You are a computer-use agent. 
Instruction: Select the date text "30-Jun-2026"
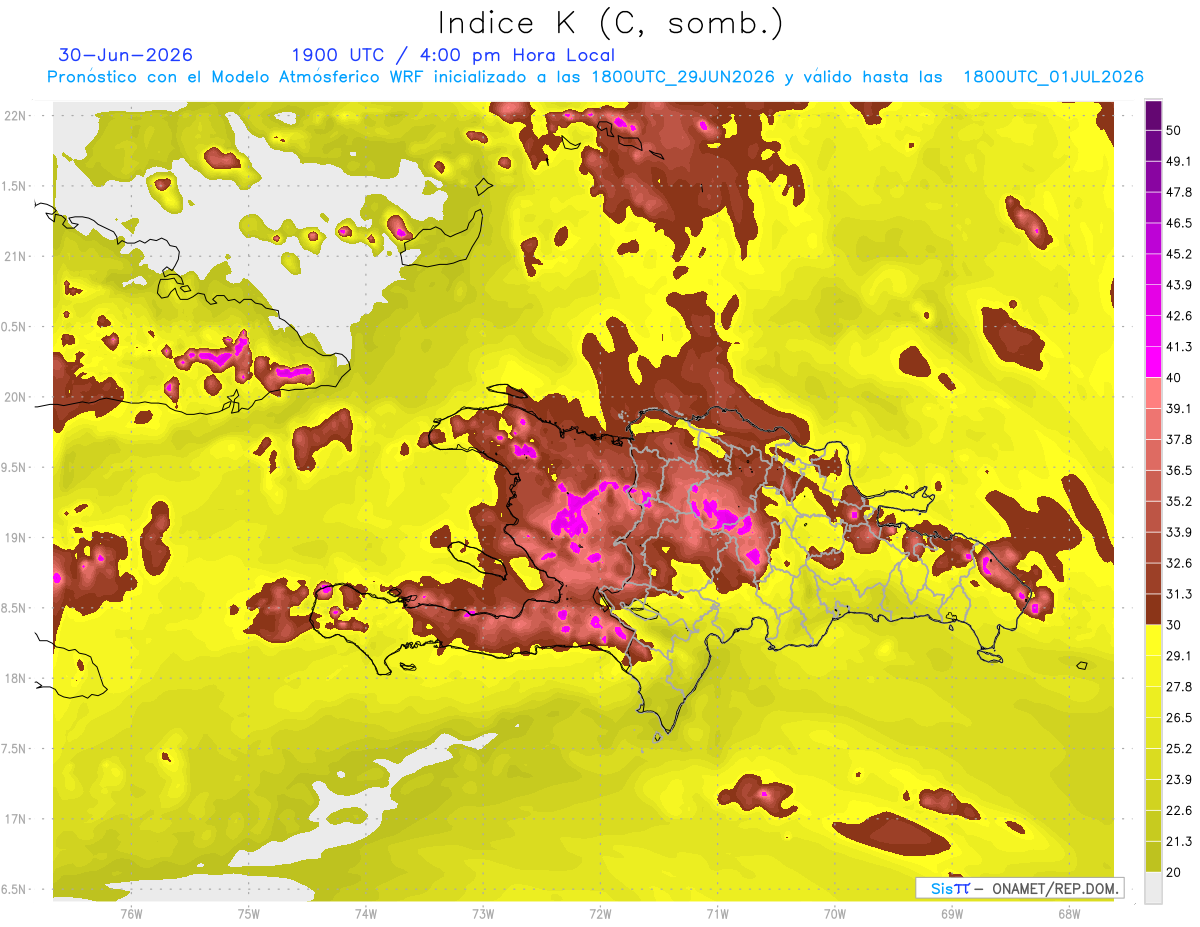coord(126,55)
